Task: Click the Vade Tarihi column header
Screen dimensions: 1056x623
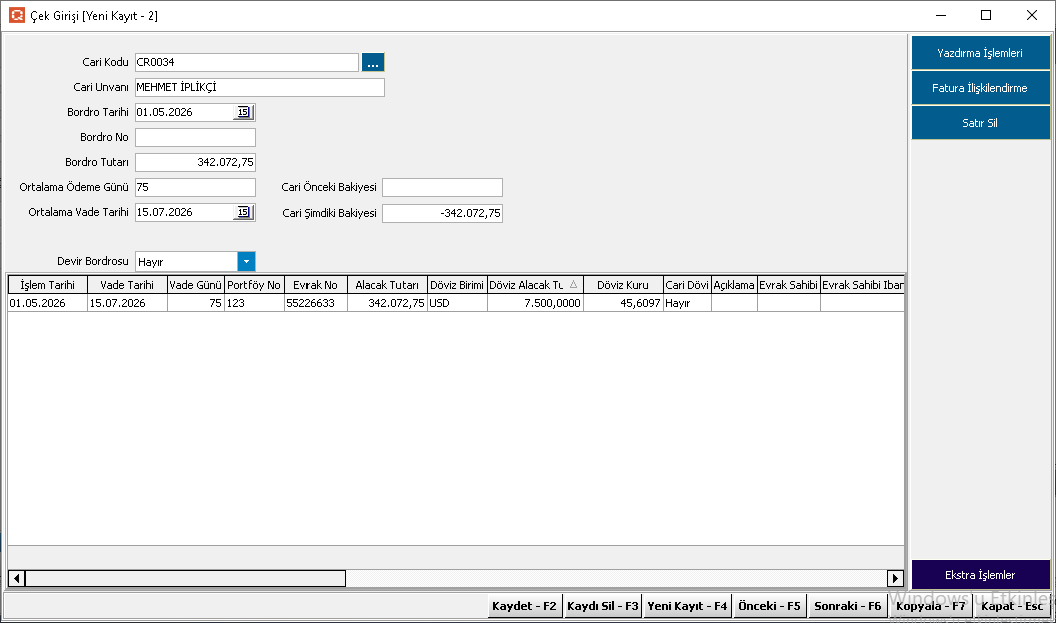Action: [x=127, y=285]
